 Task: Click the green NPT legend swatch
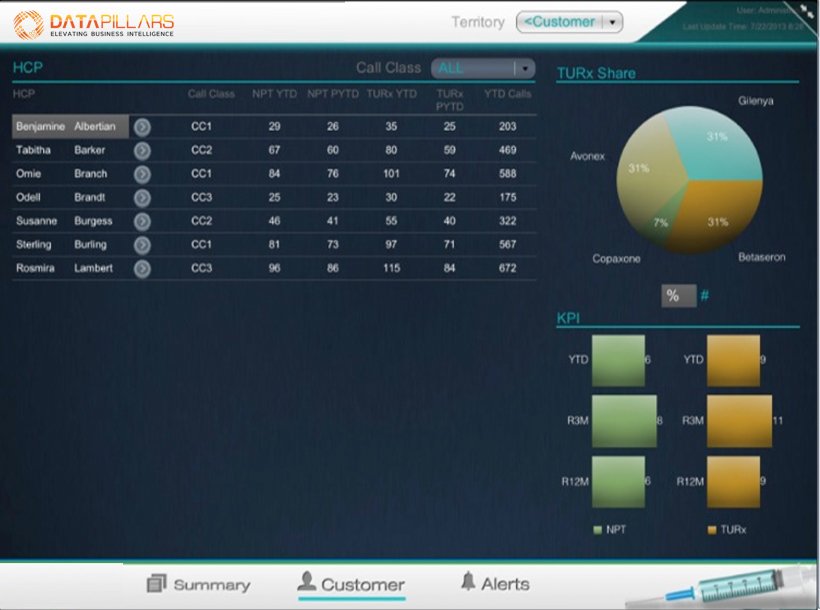598,530
